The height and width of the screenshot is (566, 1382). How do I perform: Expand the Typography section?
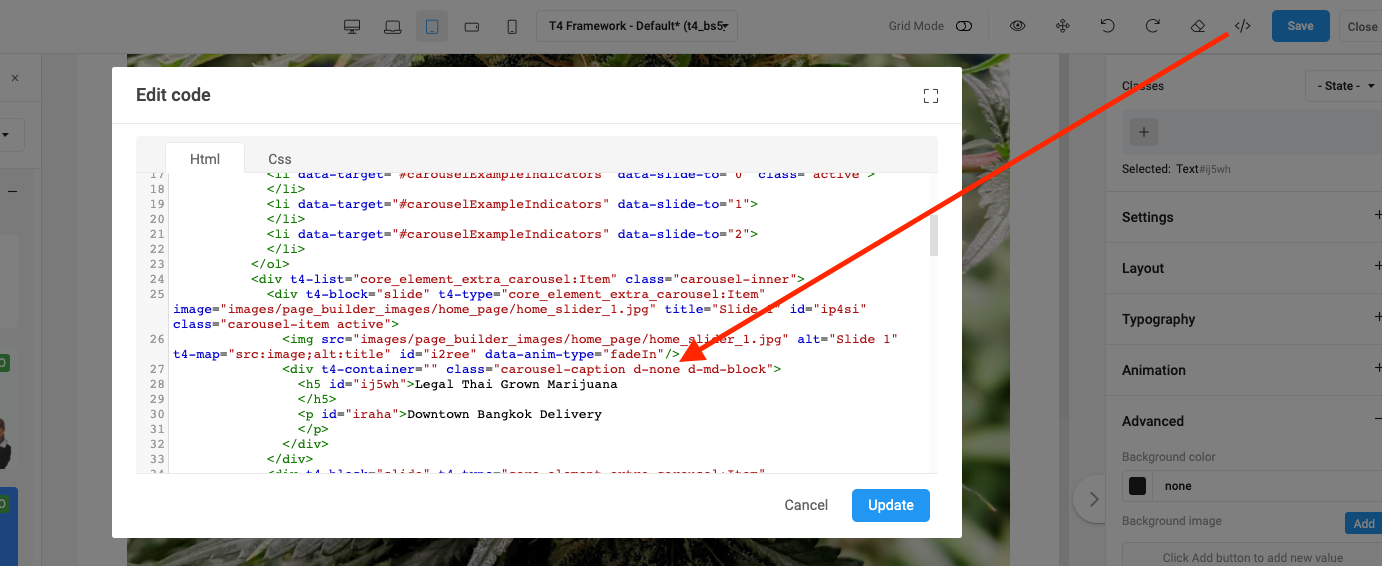pos(1244,319)
